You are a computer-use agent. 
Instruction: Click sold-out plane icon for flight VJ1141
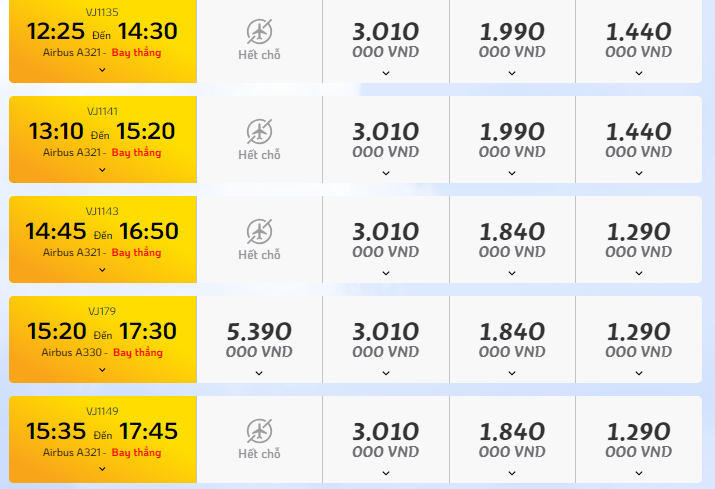259,132
